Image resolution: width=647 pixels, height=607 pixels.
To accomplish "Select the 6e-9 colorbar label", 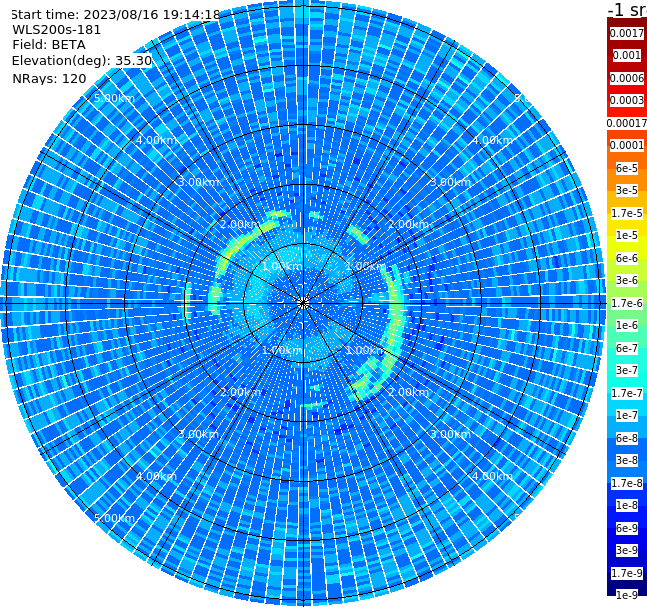I will 627,528.
